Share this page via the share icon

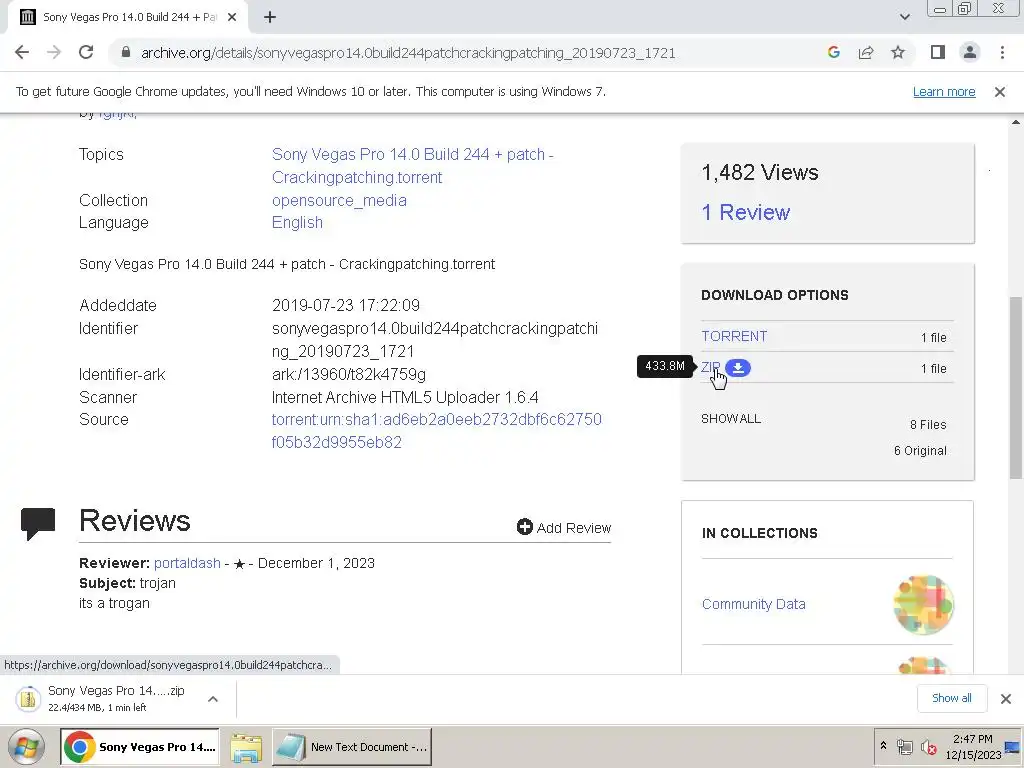tap(866, 53)
